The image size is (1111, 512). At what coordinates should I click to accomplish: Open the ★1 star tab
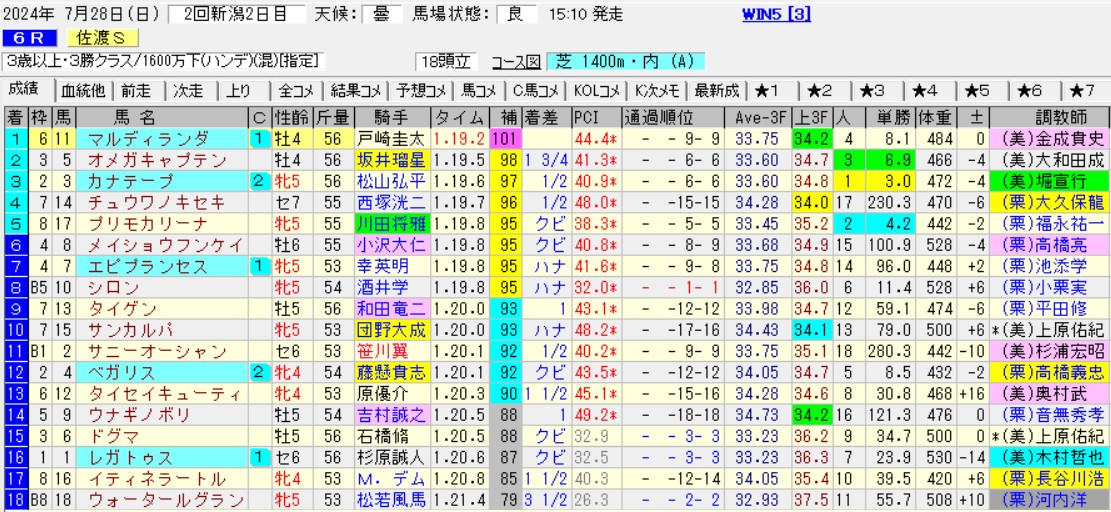click(768, 90)
